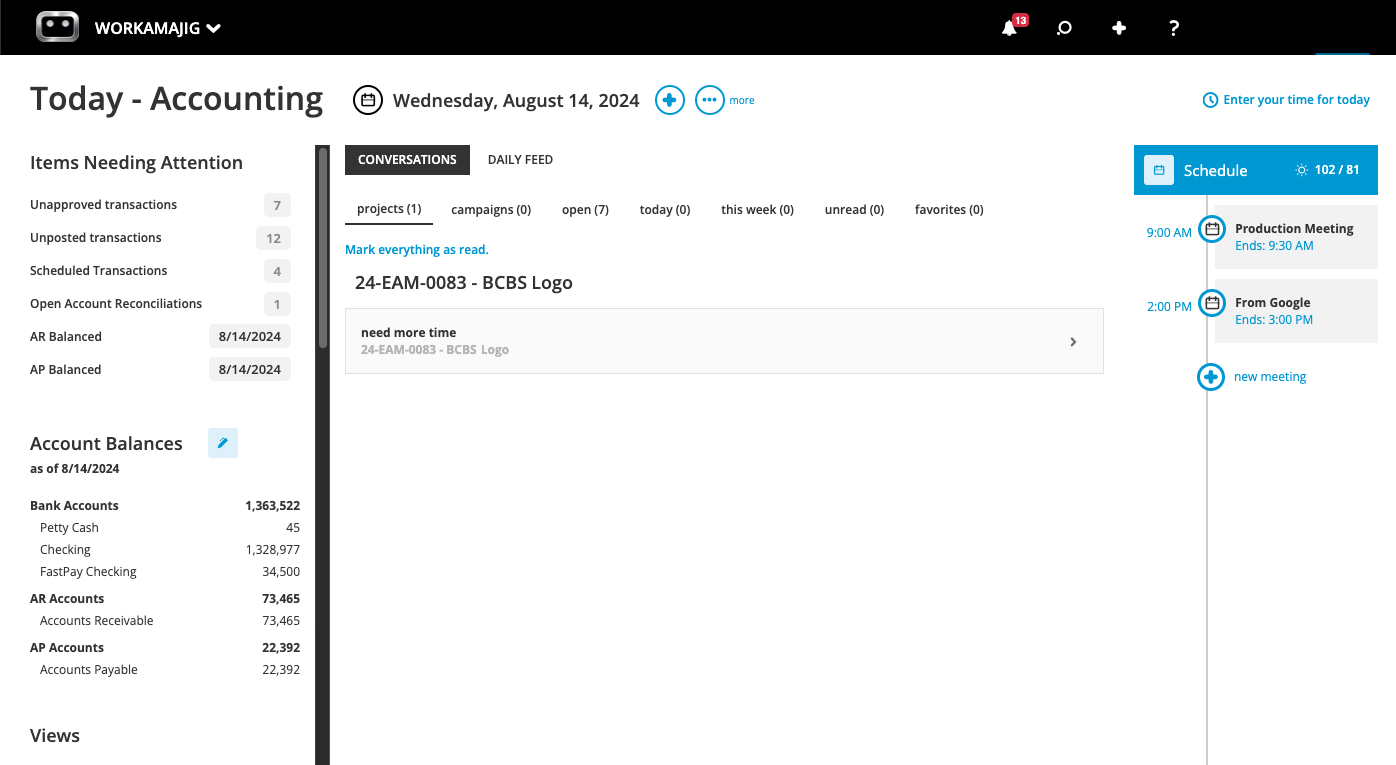Select the unread (0) filter tab
The width and height of the screenshot is (1396, 765).
[x=854, y=209]
